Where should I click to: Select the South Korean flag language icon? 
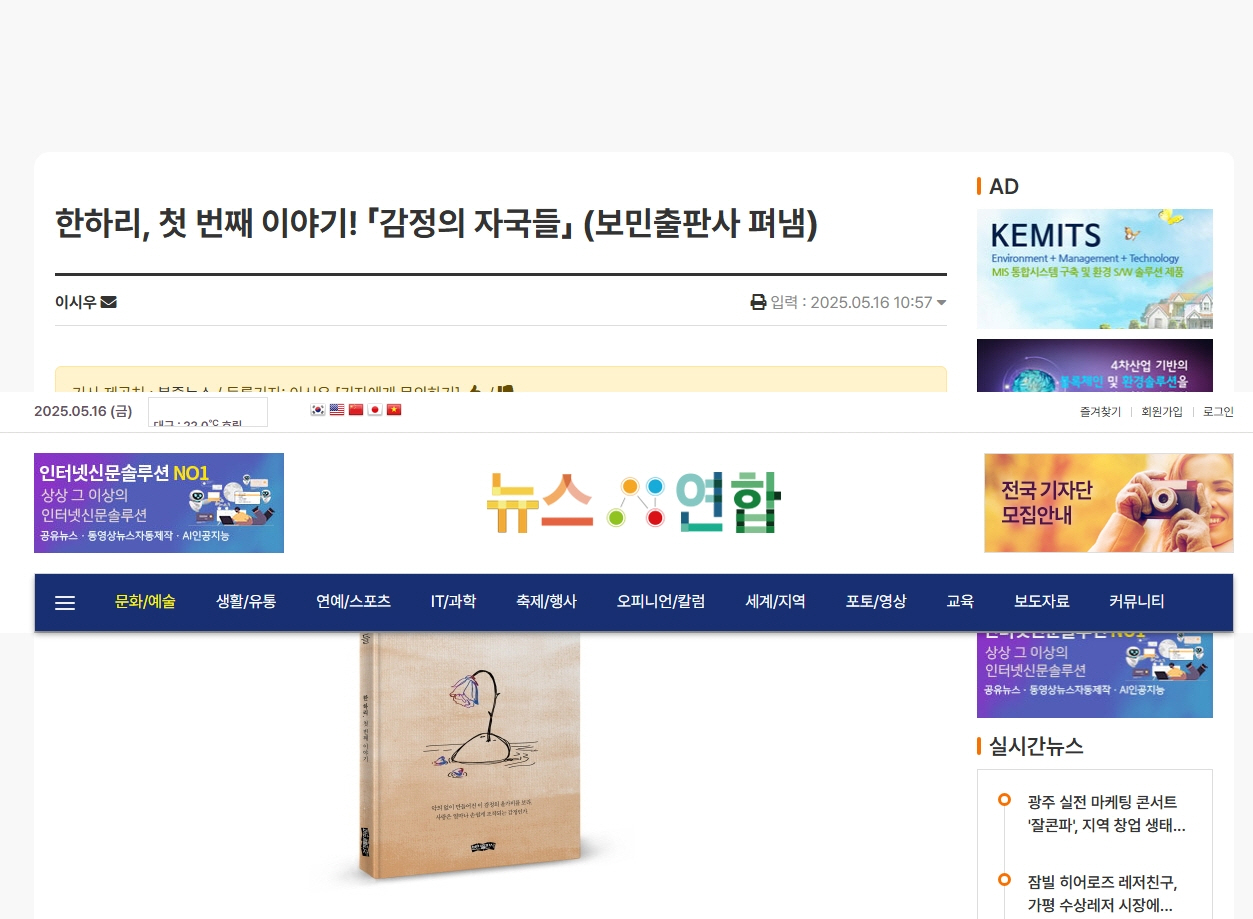click(x=318, y=410)
